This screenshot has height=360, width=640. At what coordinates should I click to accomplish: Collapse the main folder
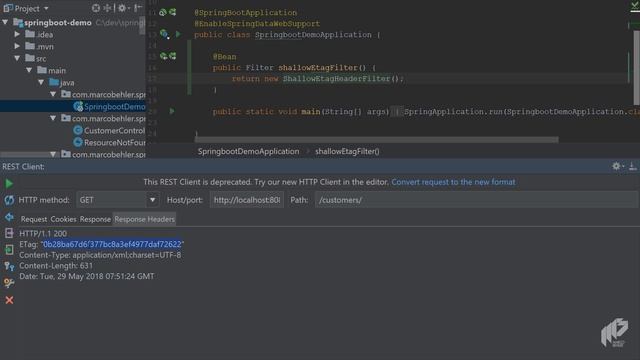(x=29, y=70)
